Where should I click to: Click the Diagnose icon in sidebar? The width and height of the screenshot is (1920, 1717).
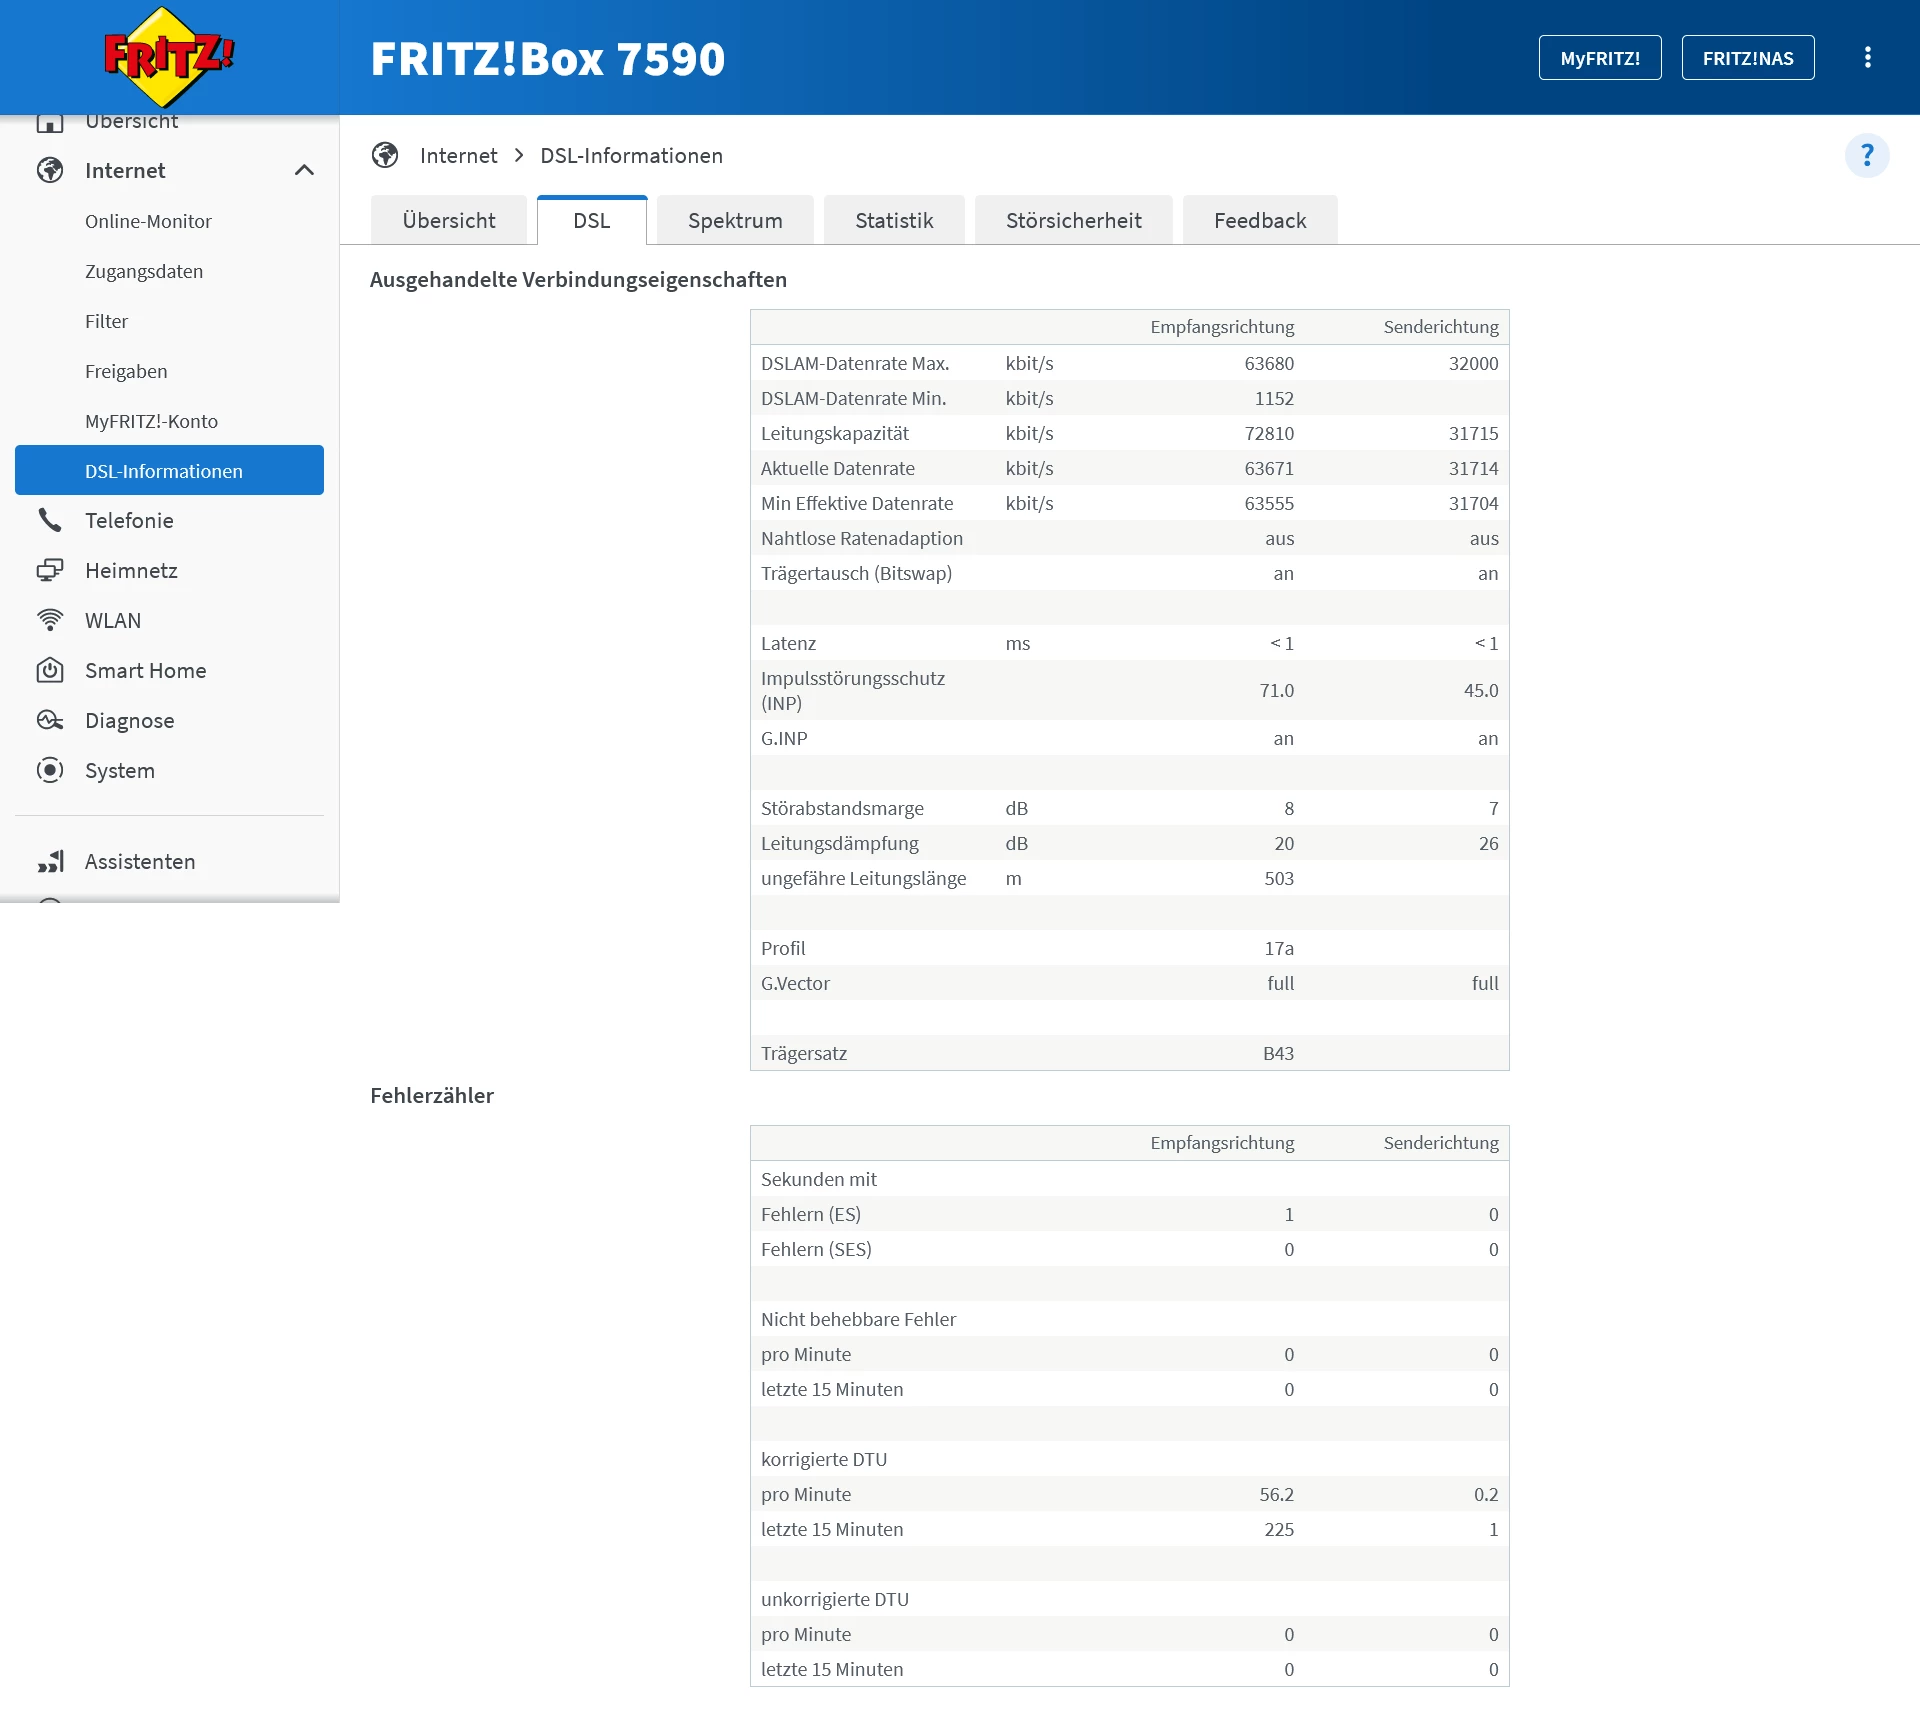[50, 720]
